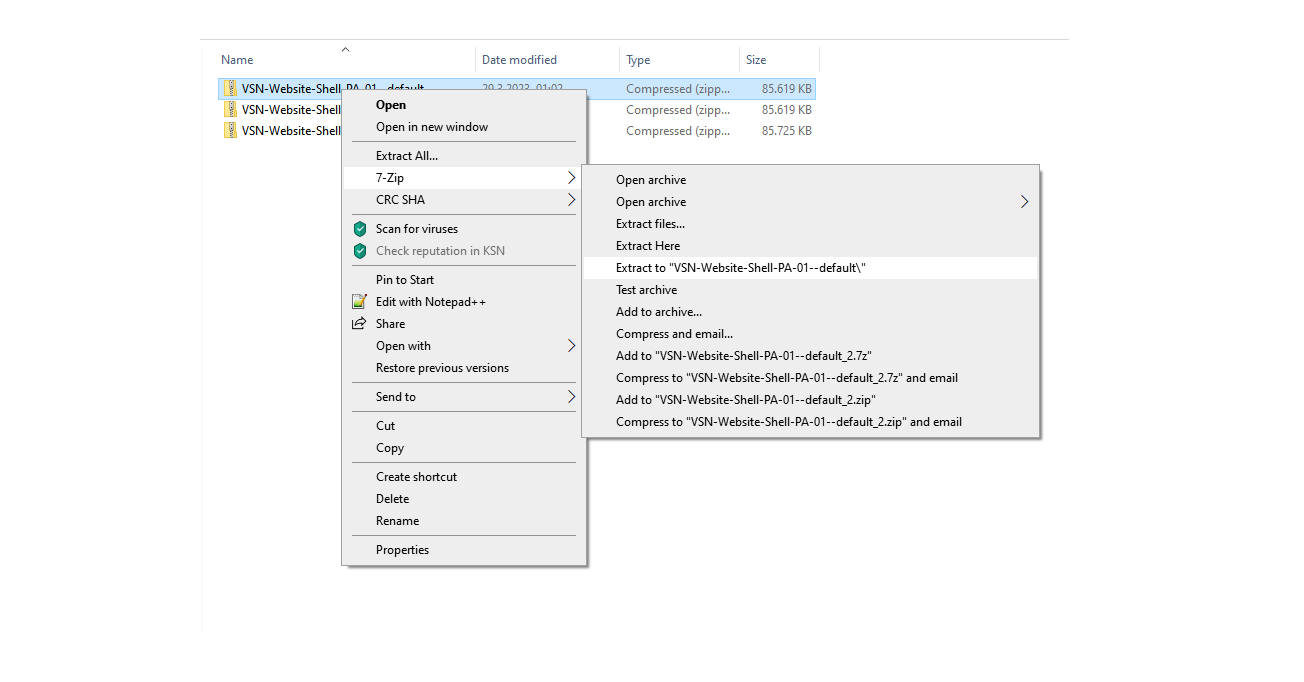
Task: Click the Notepad++ icon in the context menu
Action: point(360,302)
